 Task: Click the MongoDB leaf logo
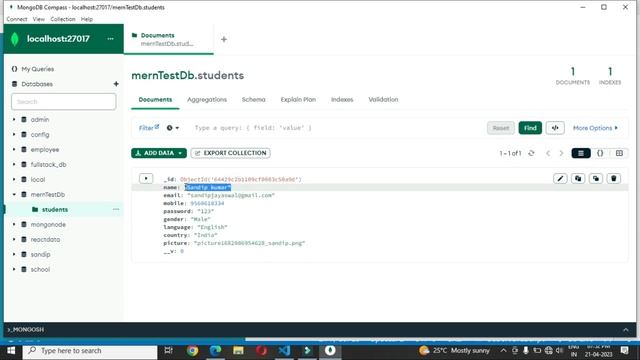point(15,39)
